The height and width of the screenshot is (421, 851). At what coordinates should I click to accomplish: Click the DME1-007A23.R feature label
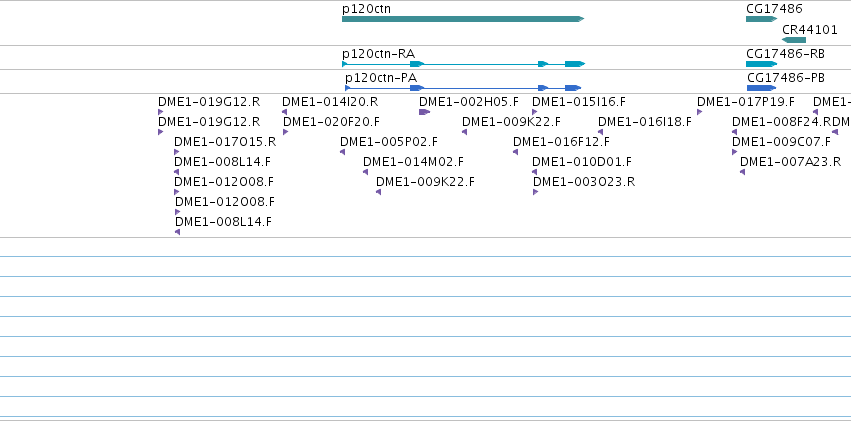point(791,162)
